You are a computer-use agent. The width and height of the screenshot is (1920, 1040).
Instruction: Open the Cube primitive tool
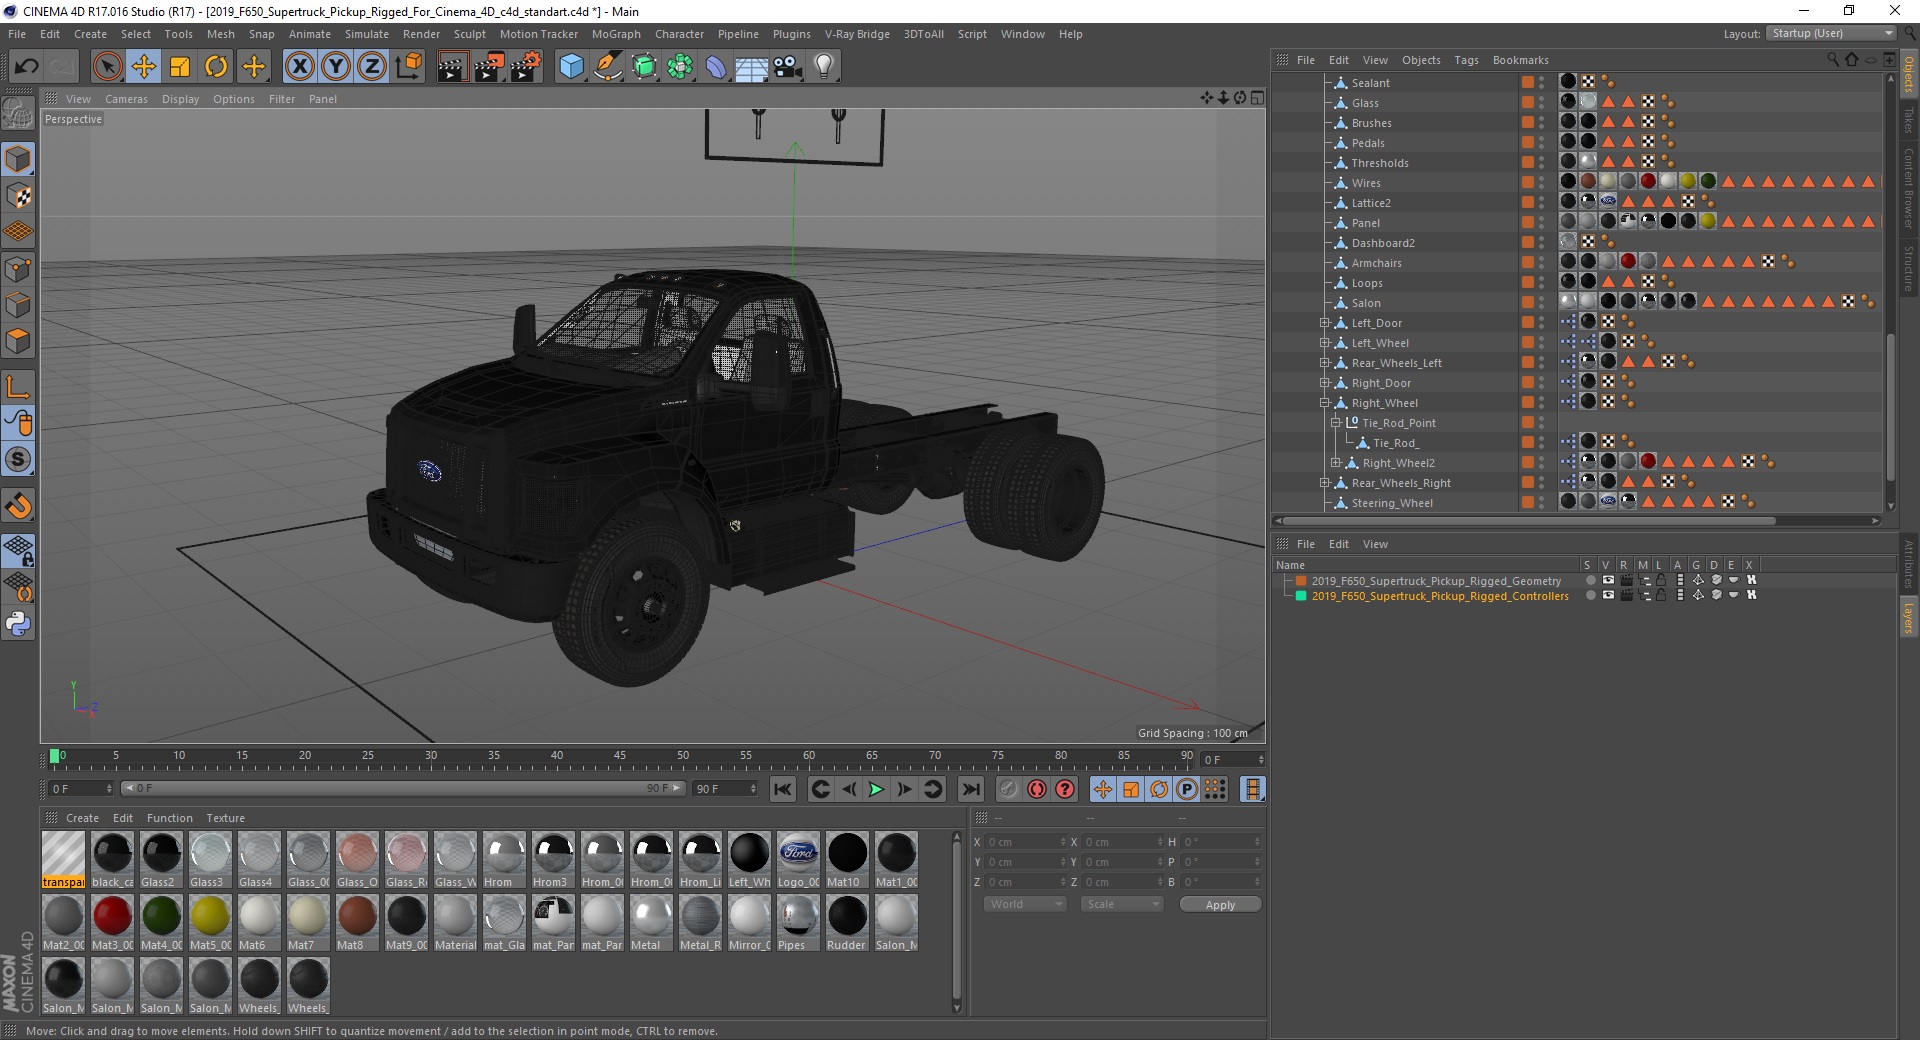(x=571, y=67)
